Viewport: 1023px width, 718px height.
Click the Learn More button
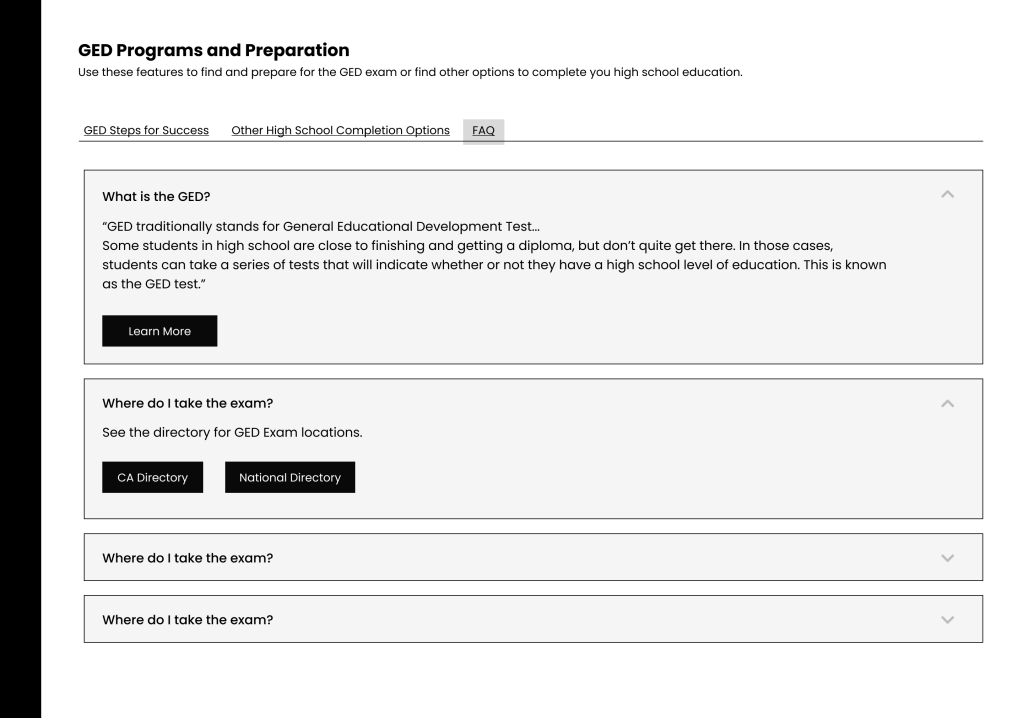159,331
